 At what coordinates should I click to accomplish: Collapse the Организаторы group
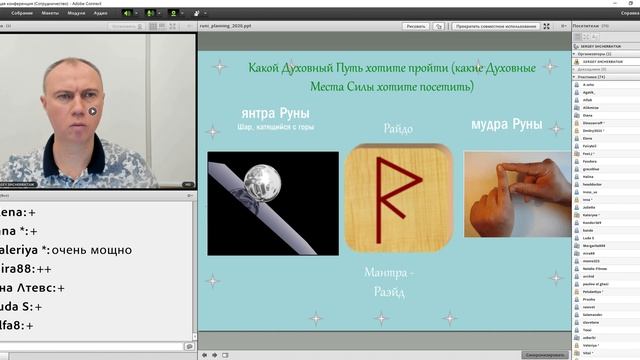tap(575, 54)
